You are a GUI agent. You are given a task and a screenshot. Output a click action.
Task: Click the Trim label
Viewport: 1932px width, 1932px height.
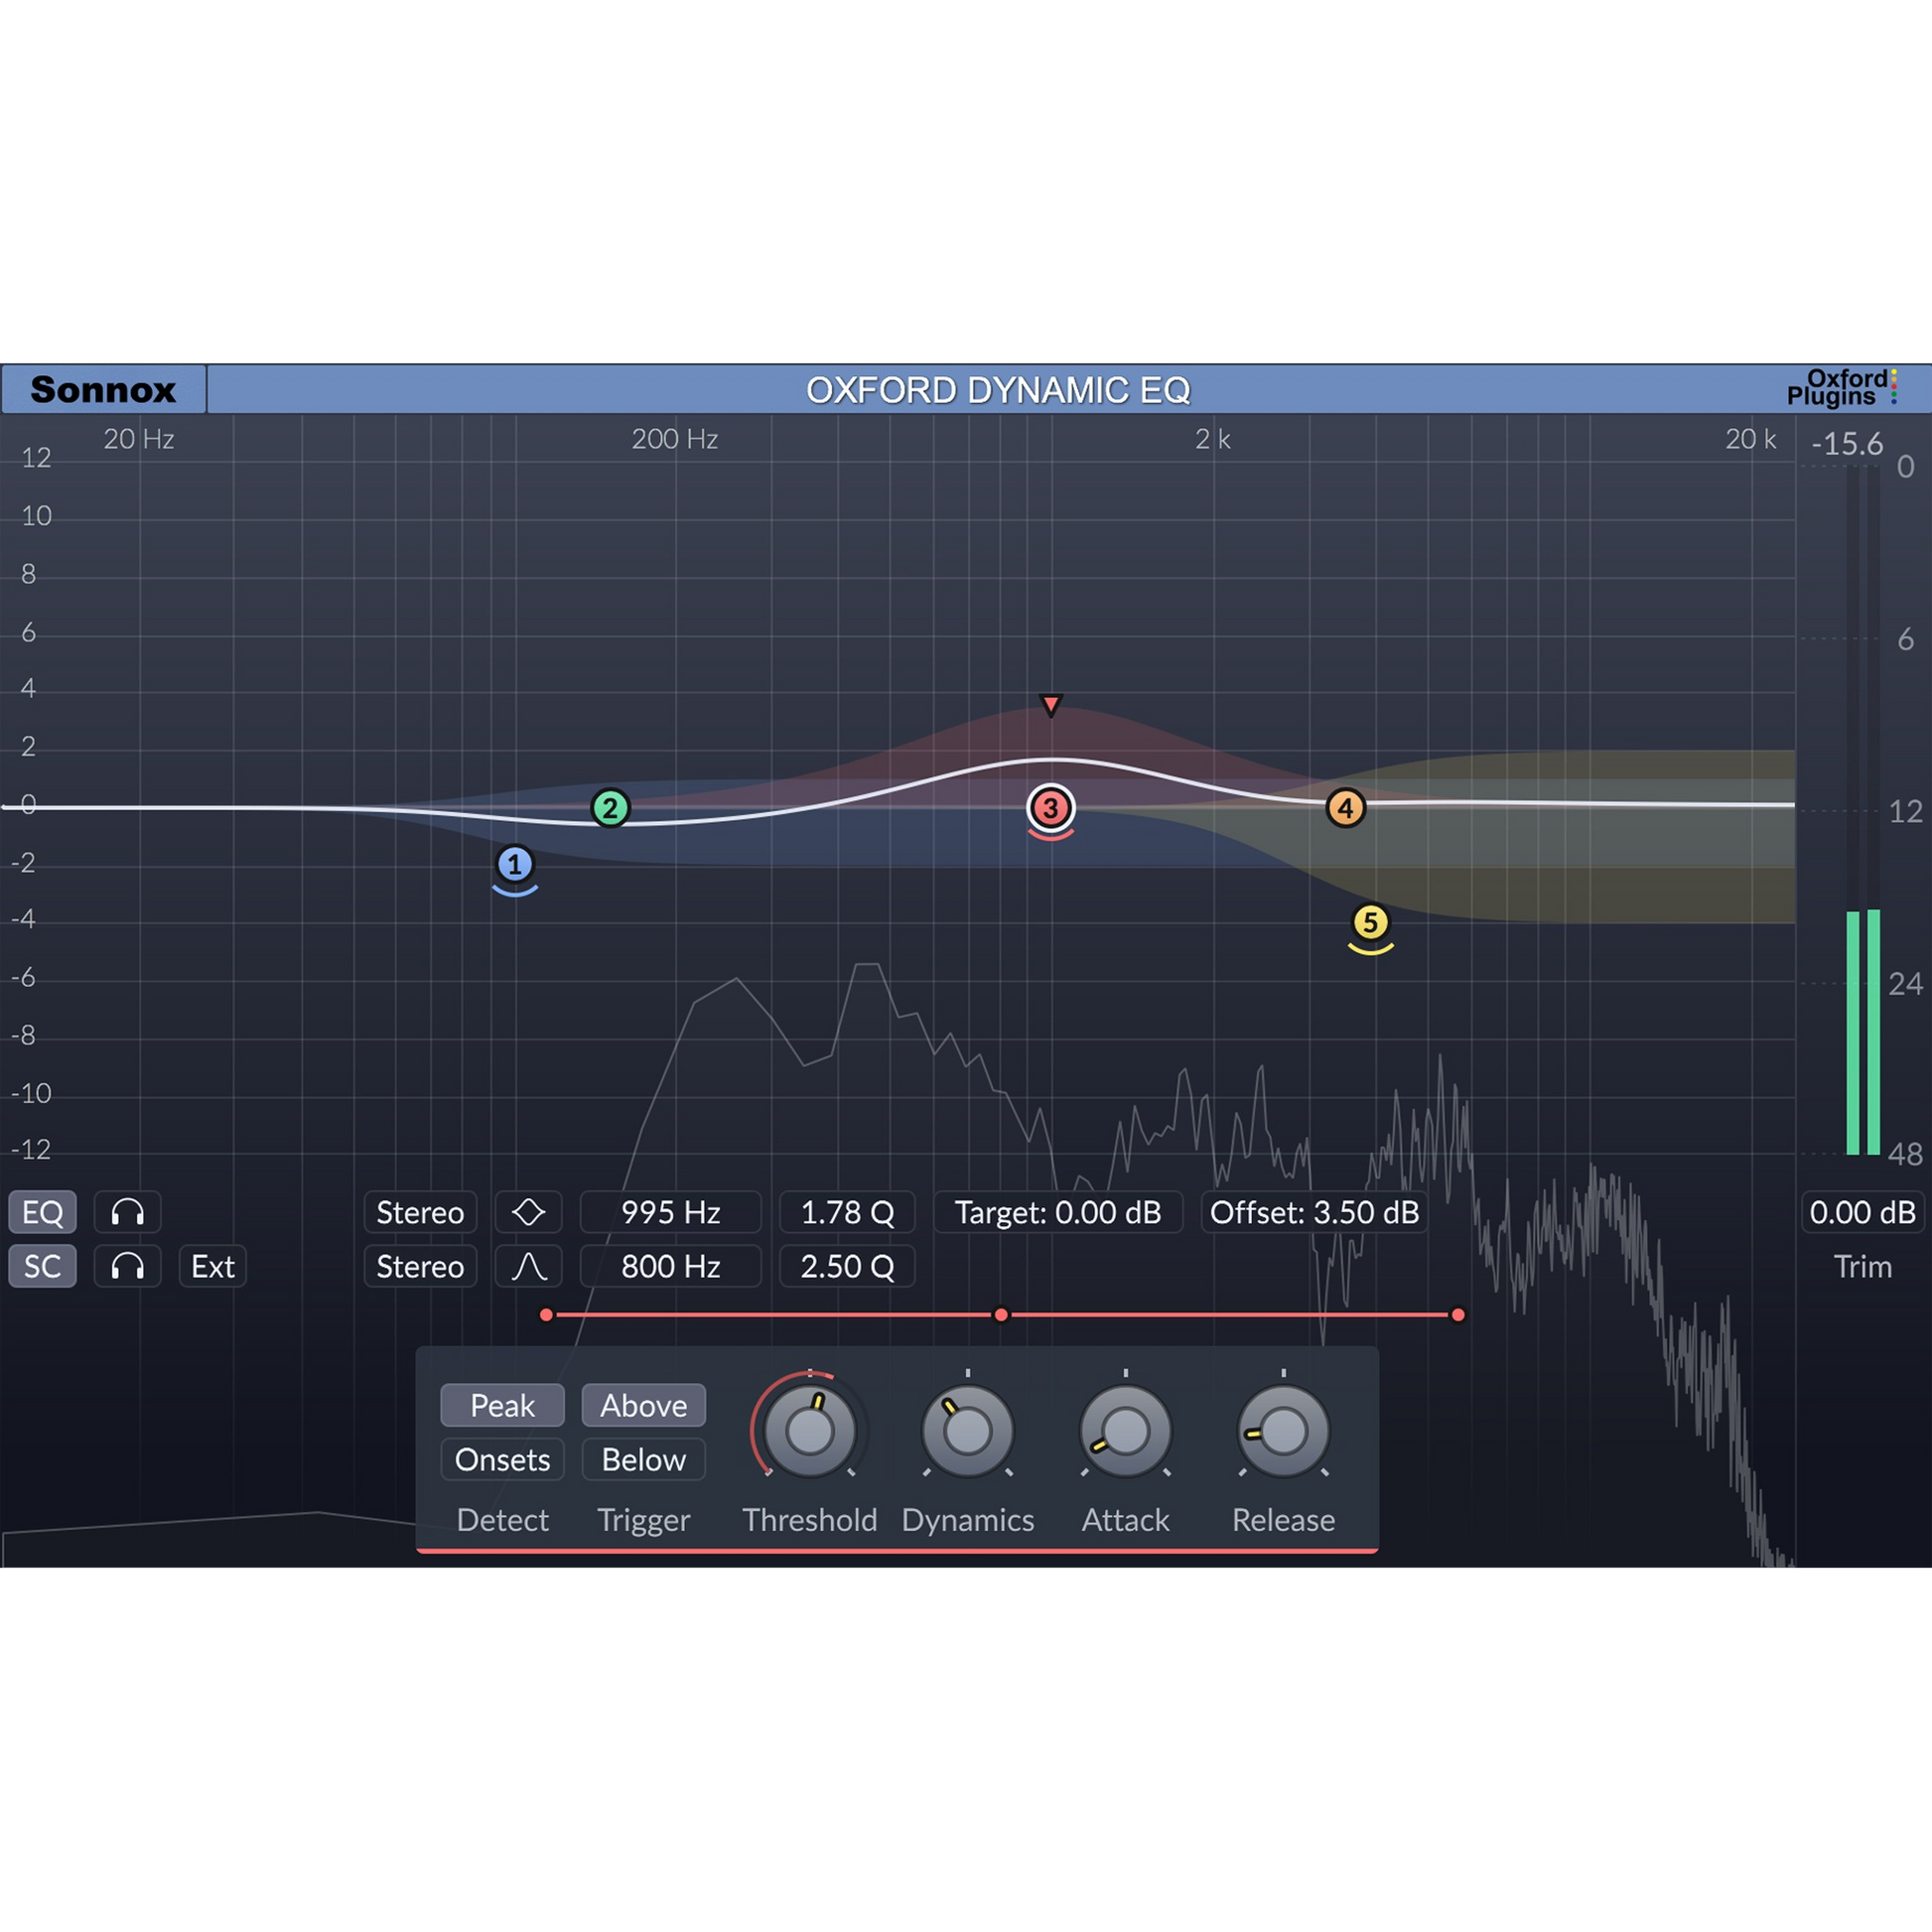point(1862,1266)
